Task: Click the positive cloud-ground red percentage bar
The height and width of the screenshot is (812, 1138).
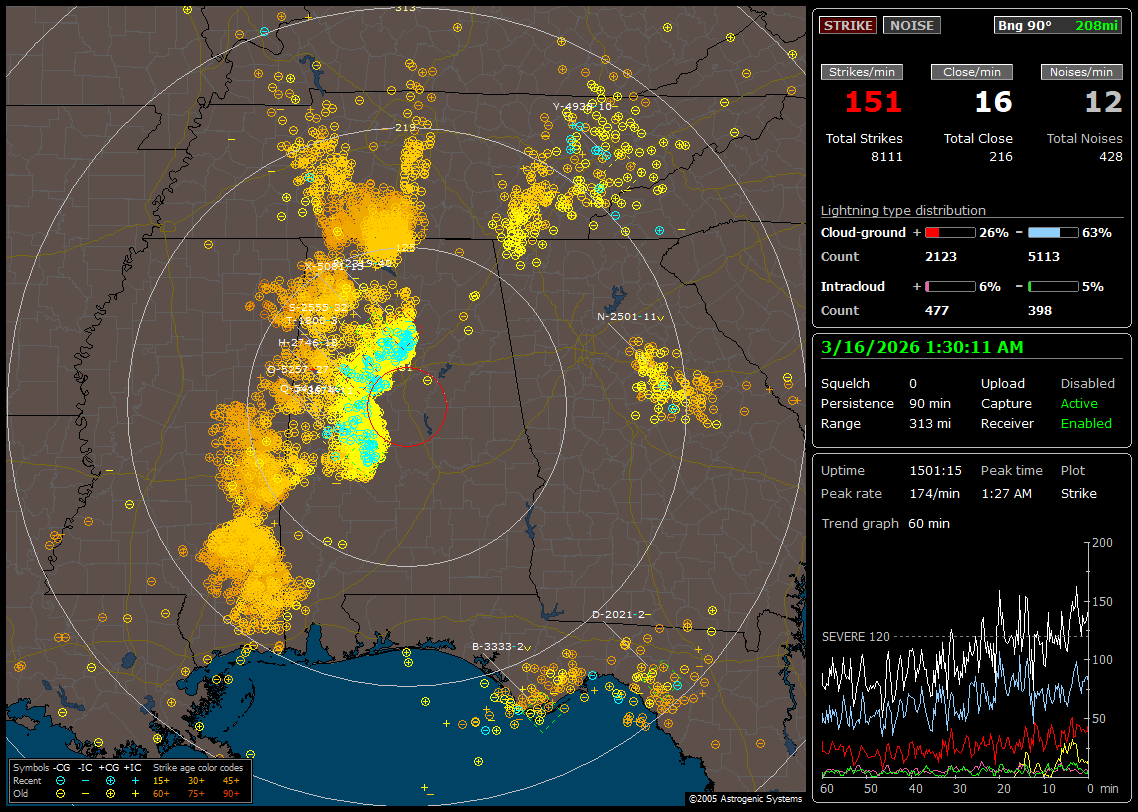Action: point(950,233)
